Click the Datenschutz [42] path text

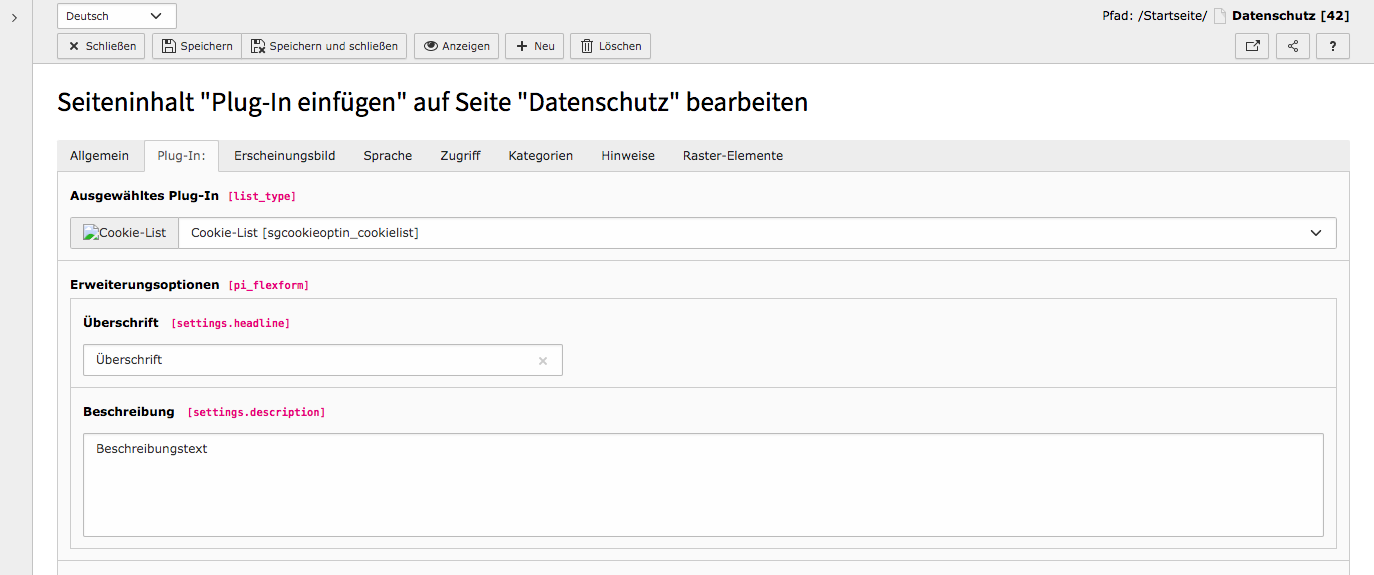click(1290, 16)
